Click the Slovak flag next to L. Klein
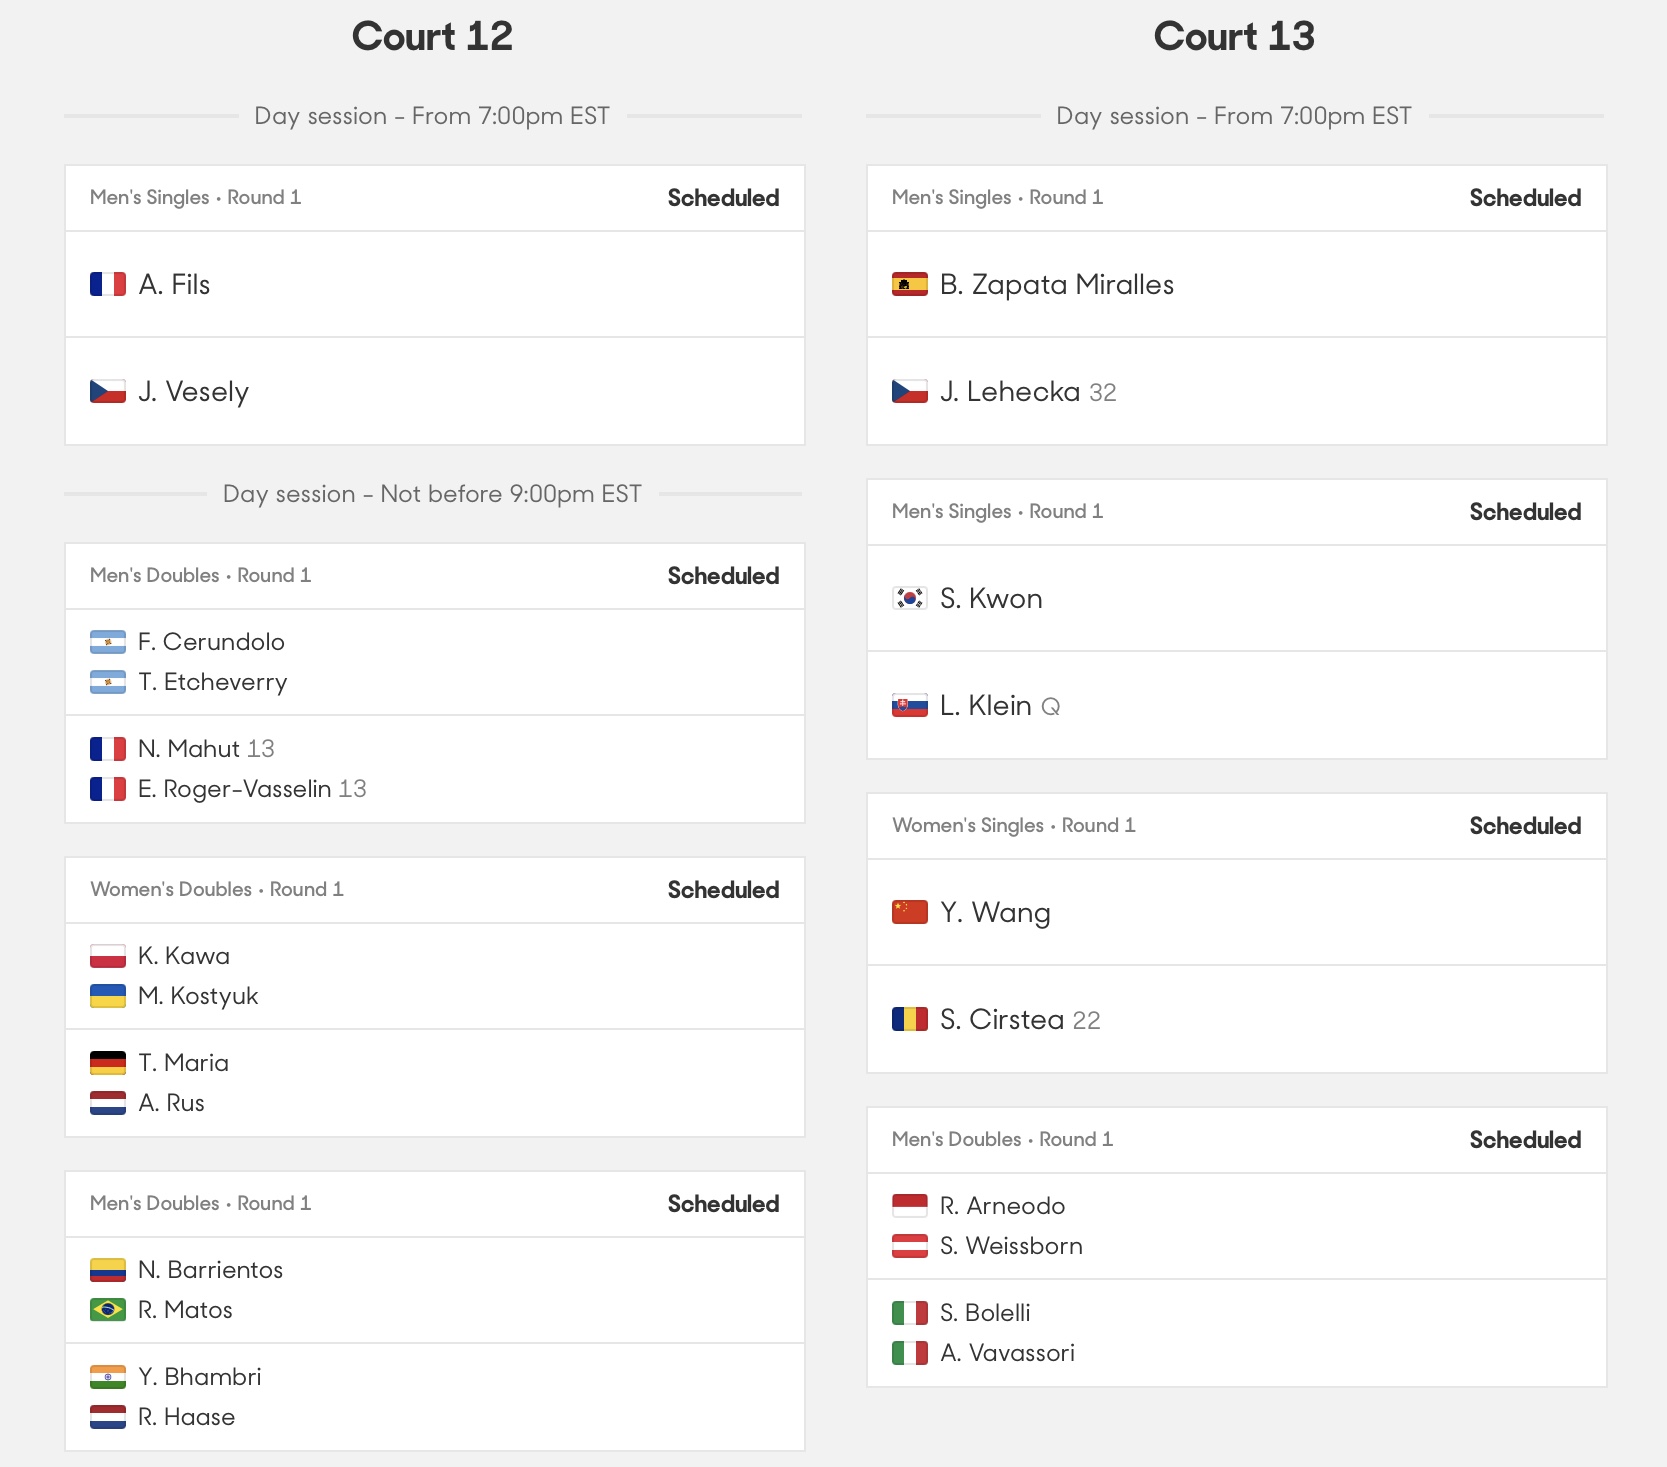Viewport: 1667px width, 1467px height. coord(910,706)
